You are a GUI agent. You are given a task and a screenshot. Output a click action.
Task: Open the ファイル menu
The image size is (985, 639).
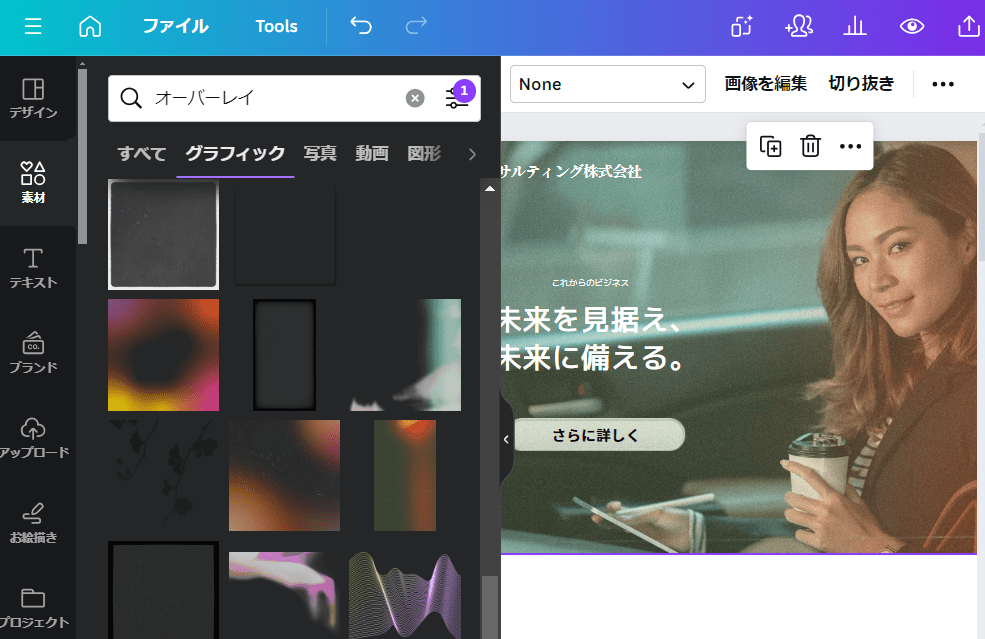click(175, 27)
